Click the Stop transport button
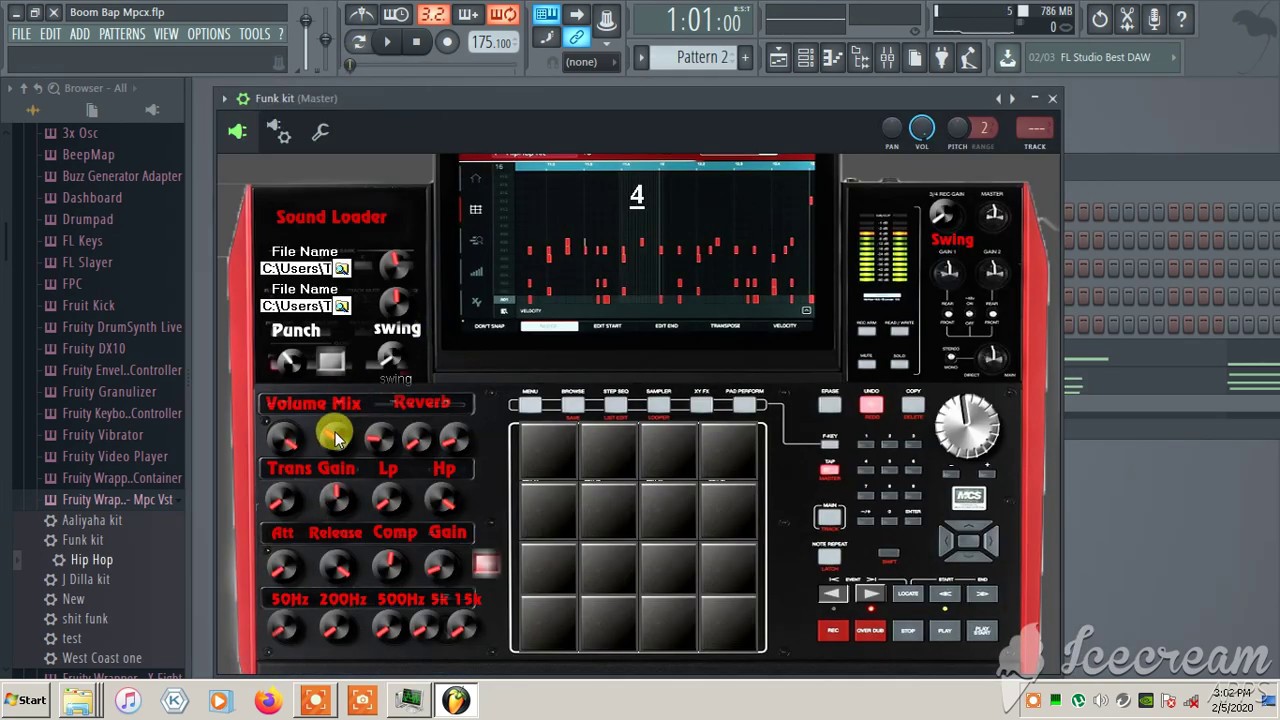 click(x=416, y=42)
